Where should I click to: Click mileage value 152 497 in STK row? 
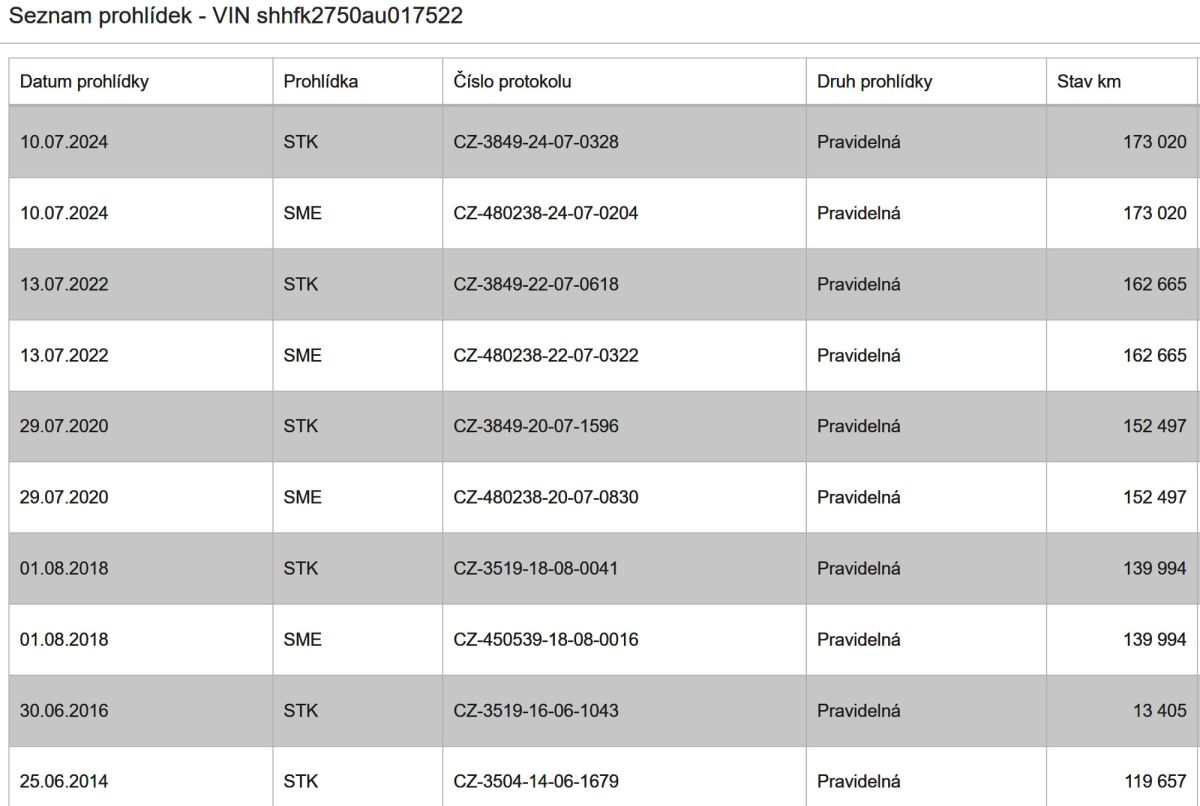[x=1155, y=426]
